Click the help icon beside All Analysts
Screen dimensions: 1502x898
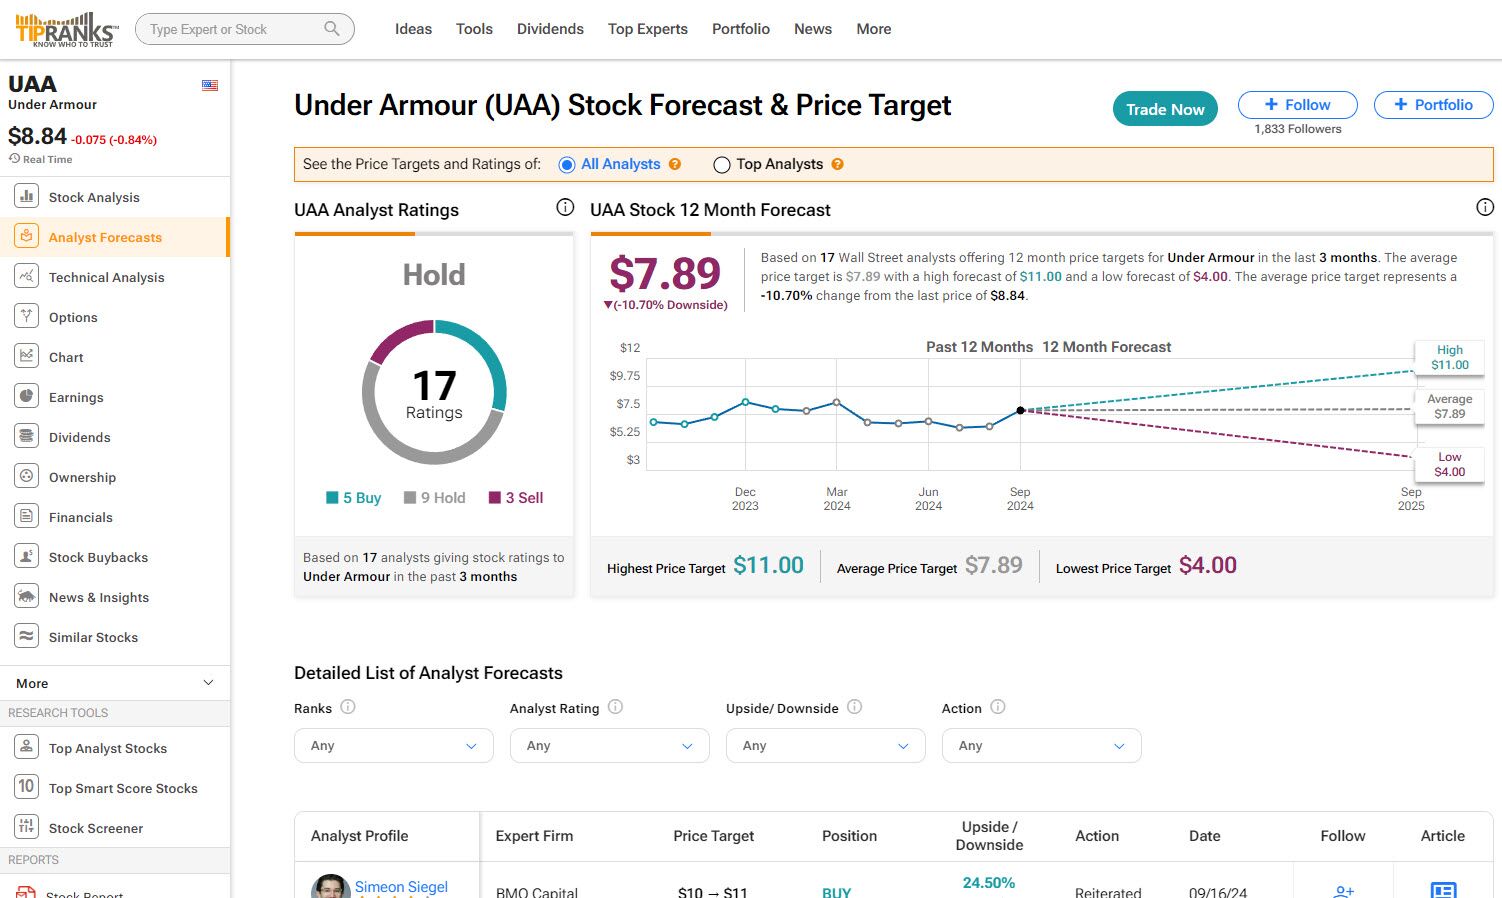pyautogui.click(x=675, y=164)
